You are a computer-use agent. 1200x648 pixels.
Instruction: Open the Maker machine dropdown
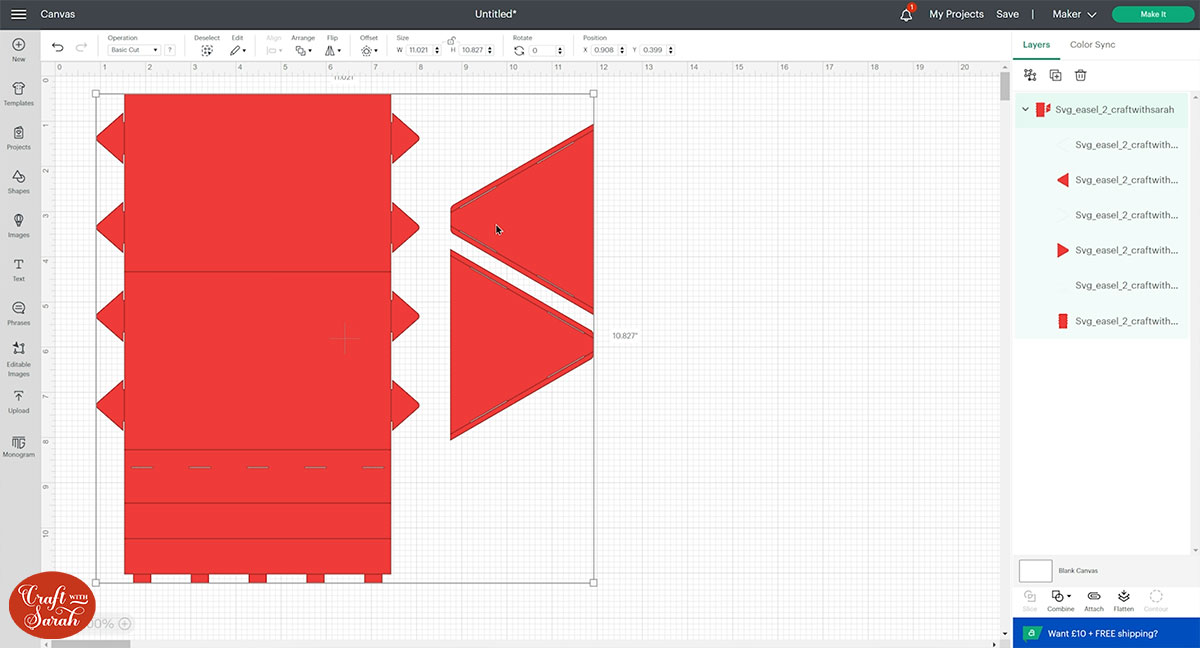tap(1074, 15)
